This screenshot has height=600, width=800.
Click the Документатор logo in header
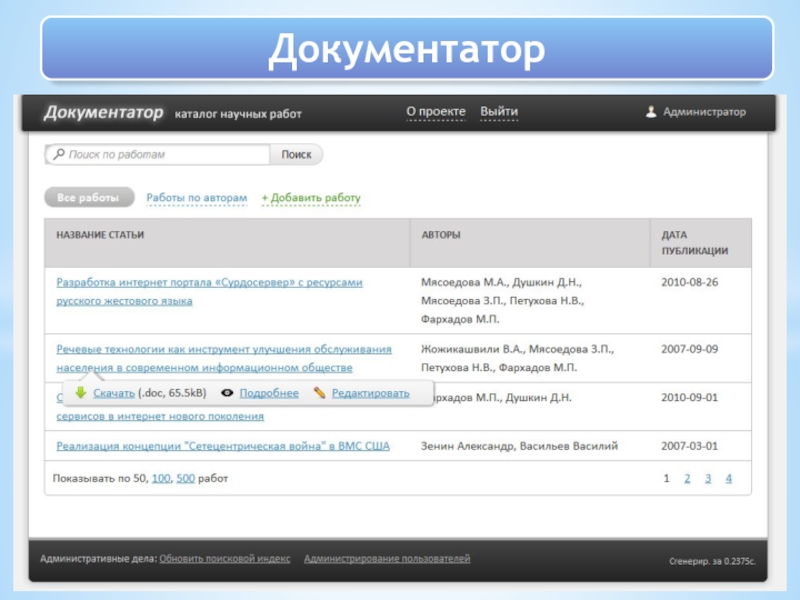point(103,113)
